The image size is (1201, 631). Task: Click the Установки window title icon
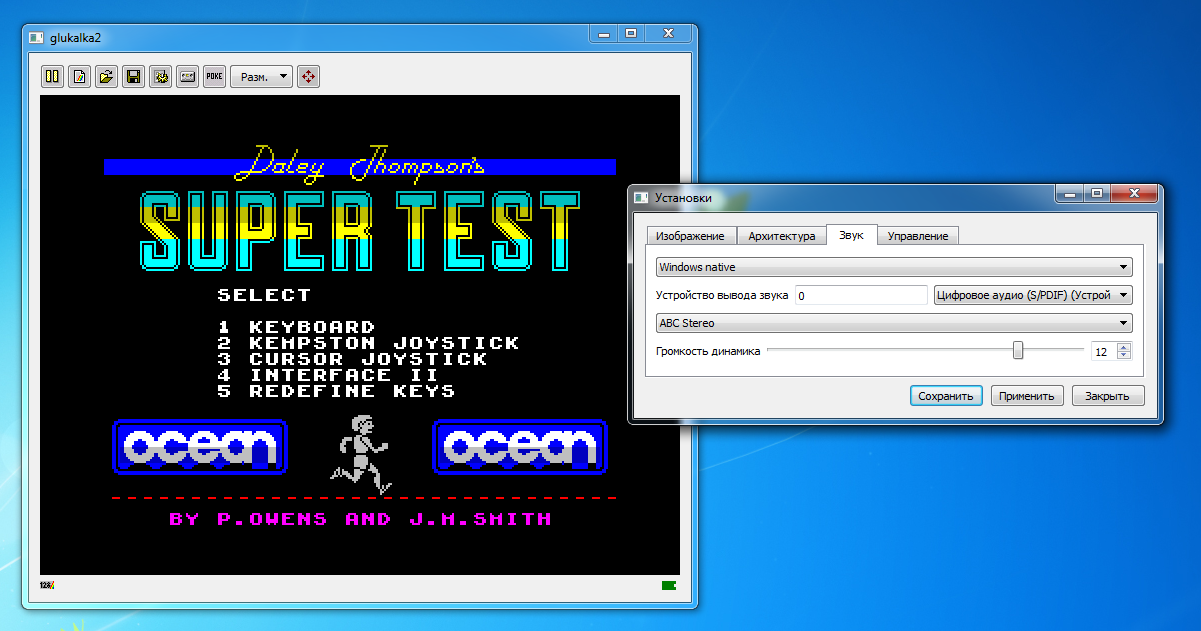click(x=641, y=197)
